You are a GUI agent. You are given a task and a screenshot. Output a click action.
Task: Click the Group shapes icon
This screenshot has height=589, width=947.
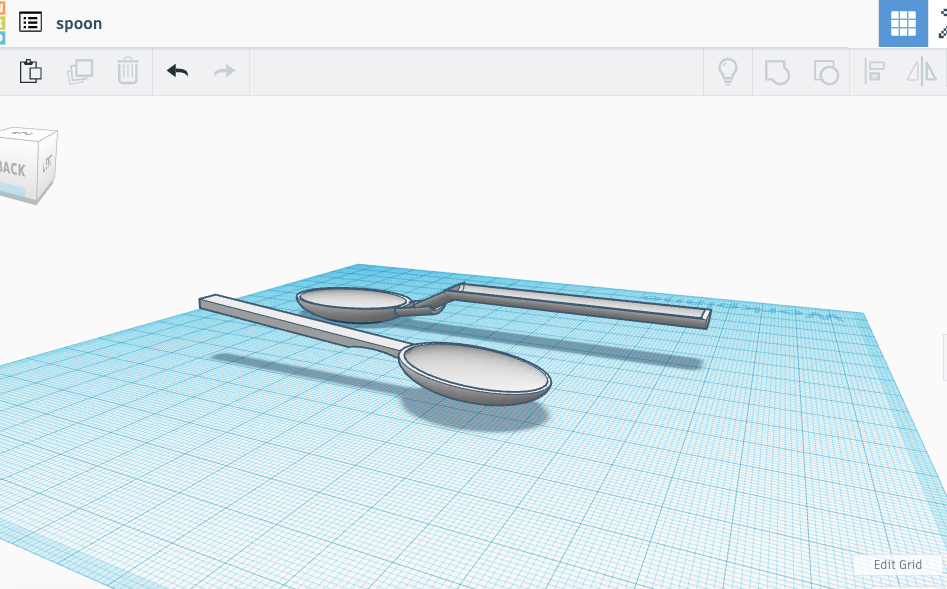point(777,72)
